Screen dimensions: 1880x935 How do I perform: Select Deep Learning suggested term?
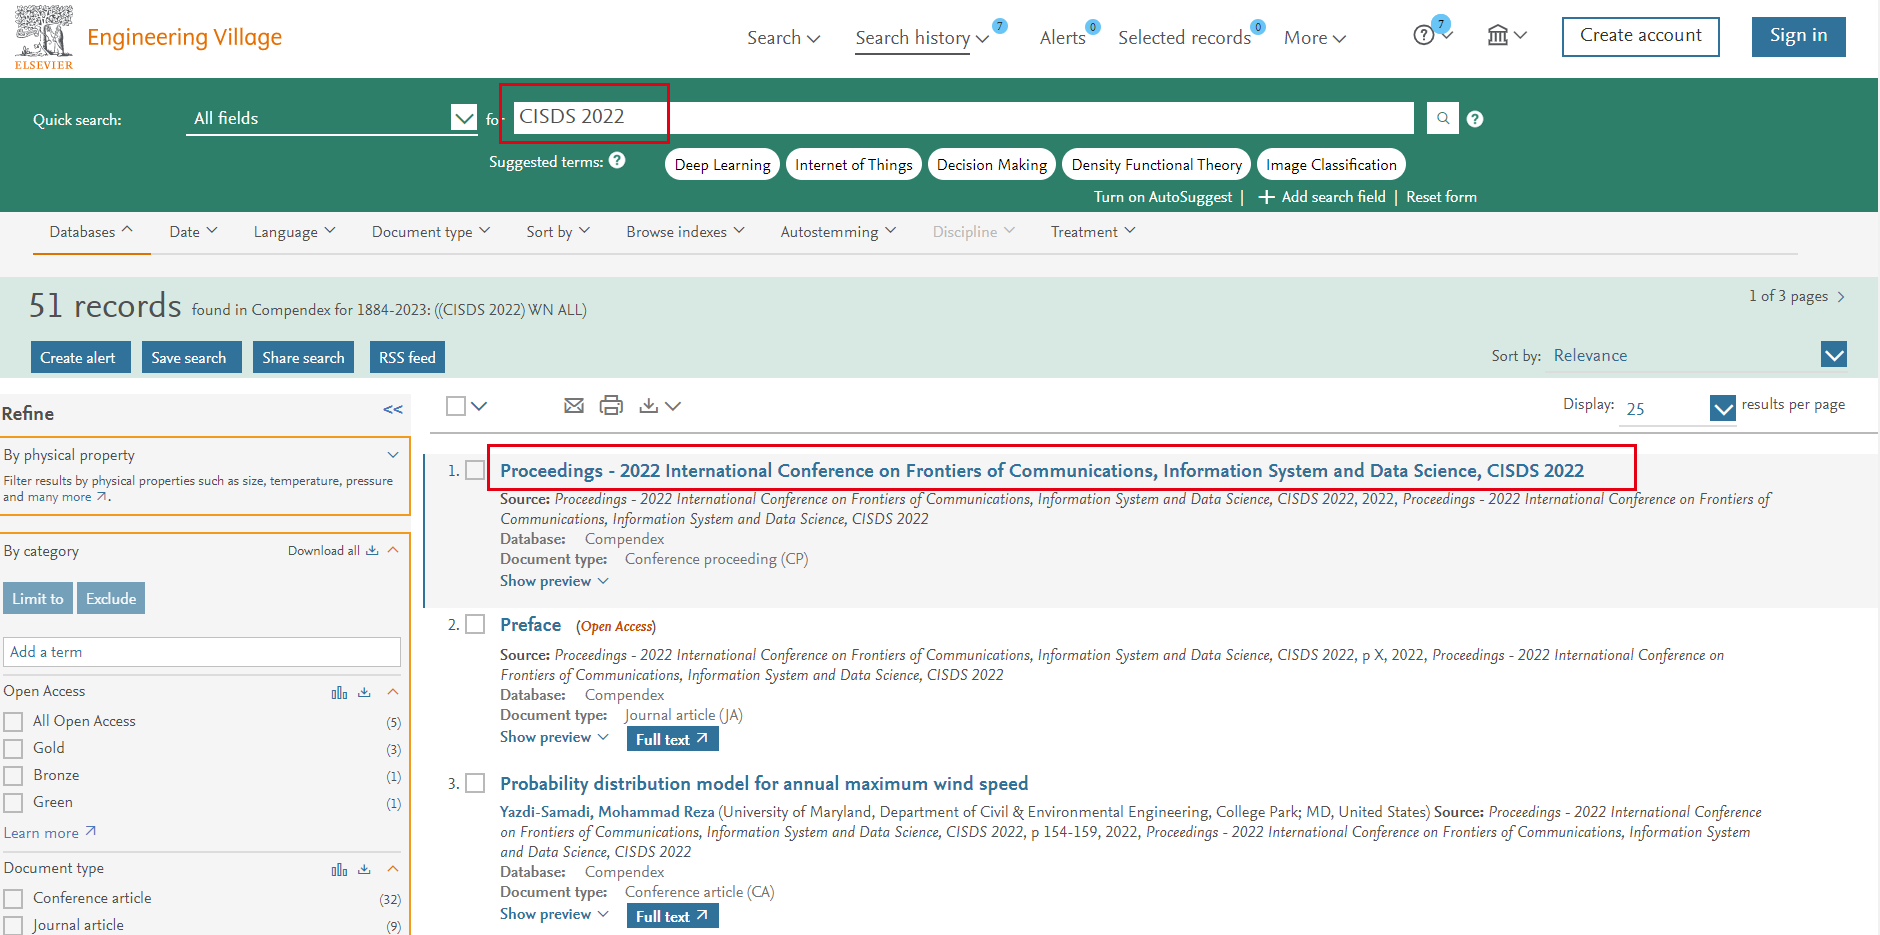pos(722,165)
